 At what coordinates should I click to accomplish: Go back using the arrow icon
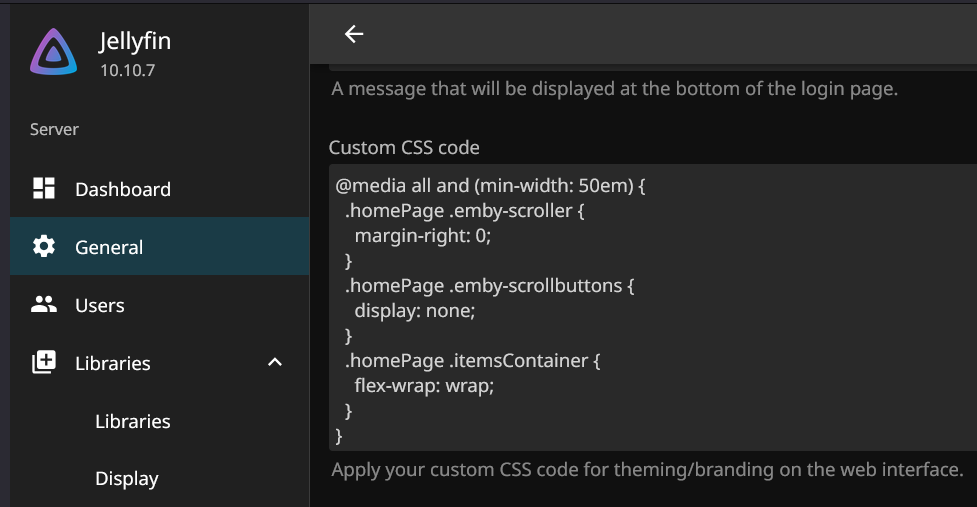[354, 34]
